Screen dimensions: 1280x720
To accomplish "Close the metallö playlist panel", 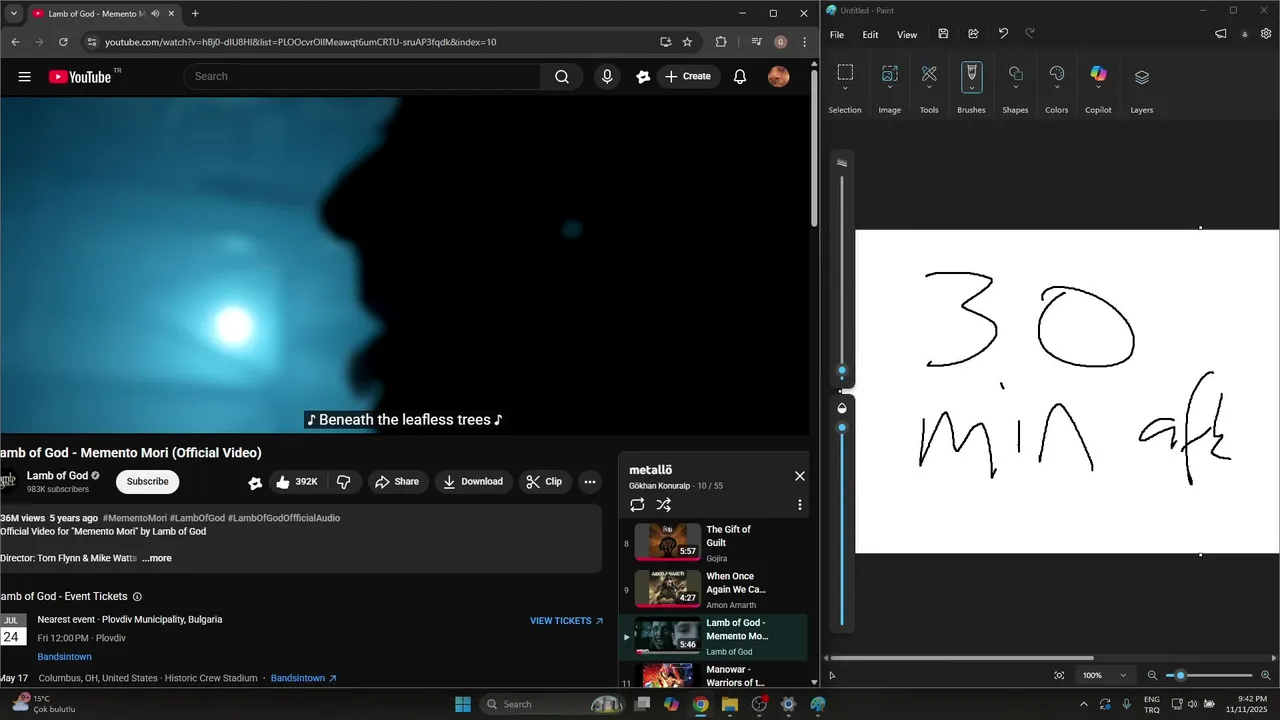I will tap(799, 476).
